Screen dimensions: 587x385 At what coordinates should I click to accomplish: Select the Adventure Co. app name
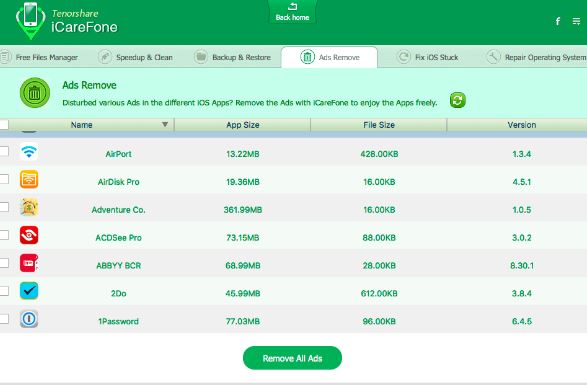[118, 210]
